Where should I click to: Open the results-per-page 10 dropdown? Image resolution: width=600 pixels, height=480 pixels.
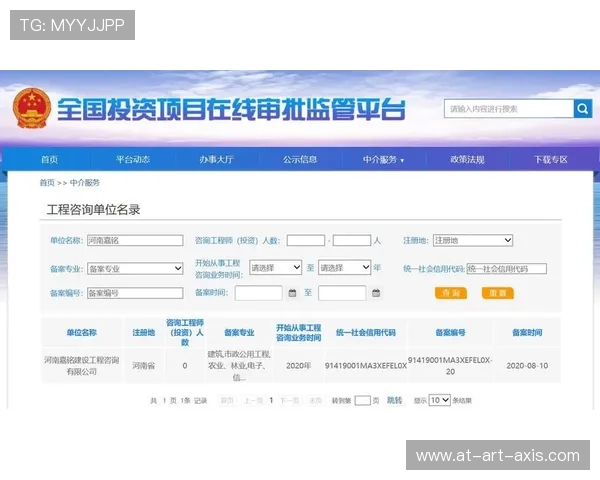tap(440, 400)
